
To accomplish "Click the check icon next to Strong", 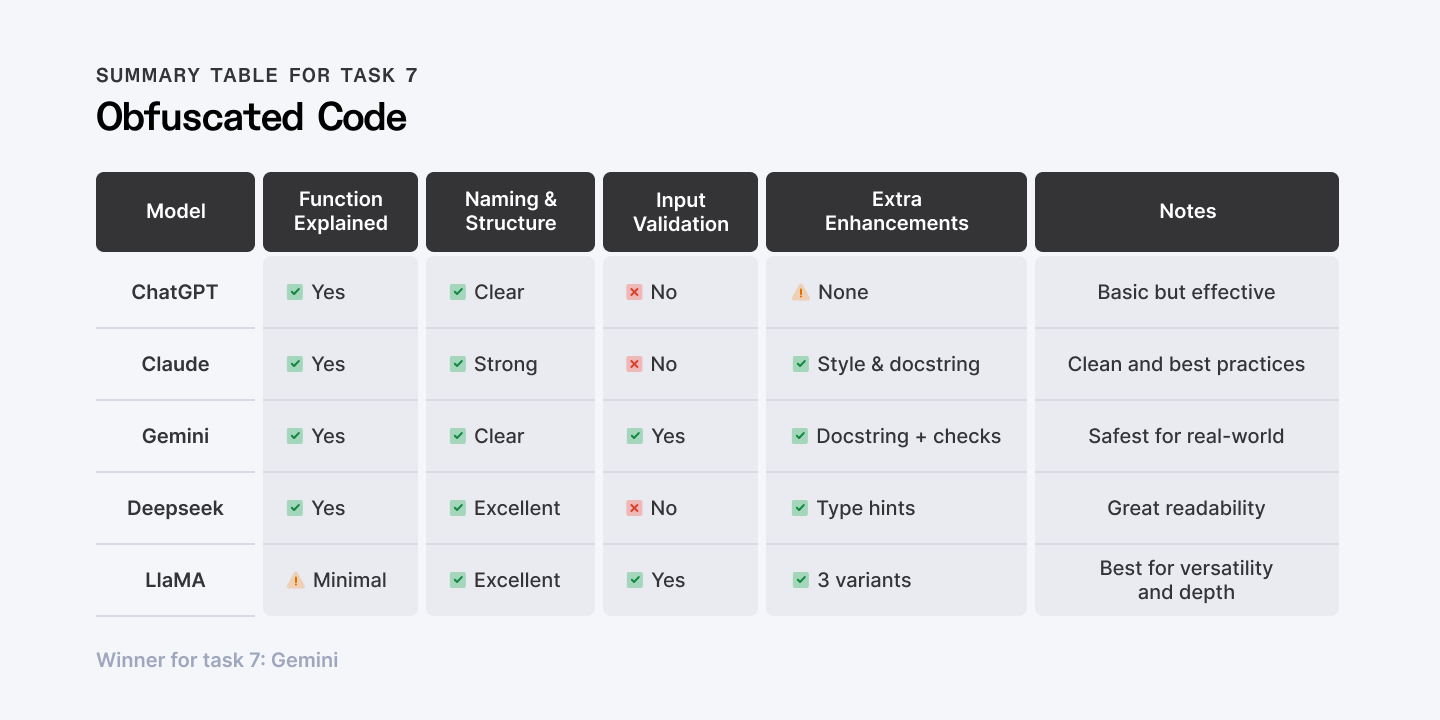I will click(458, 364).
